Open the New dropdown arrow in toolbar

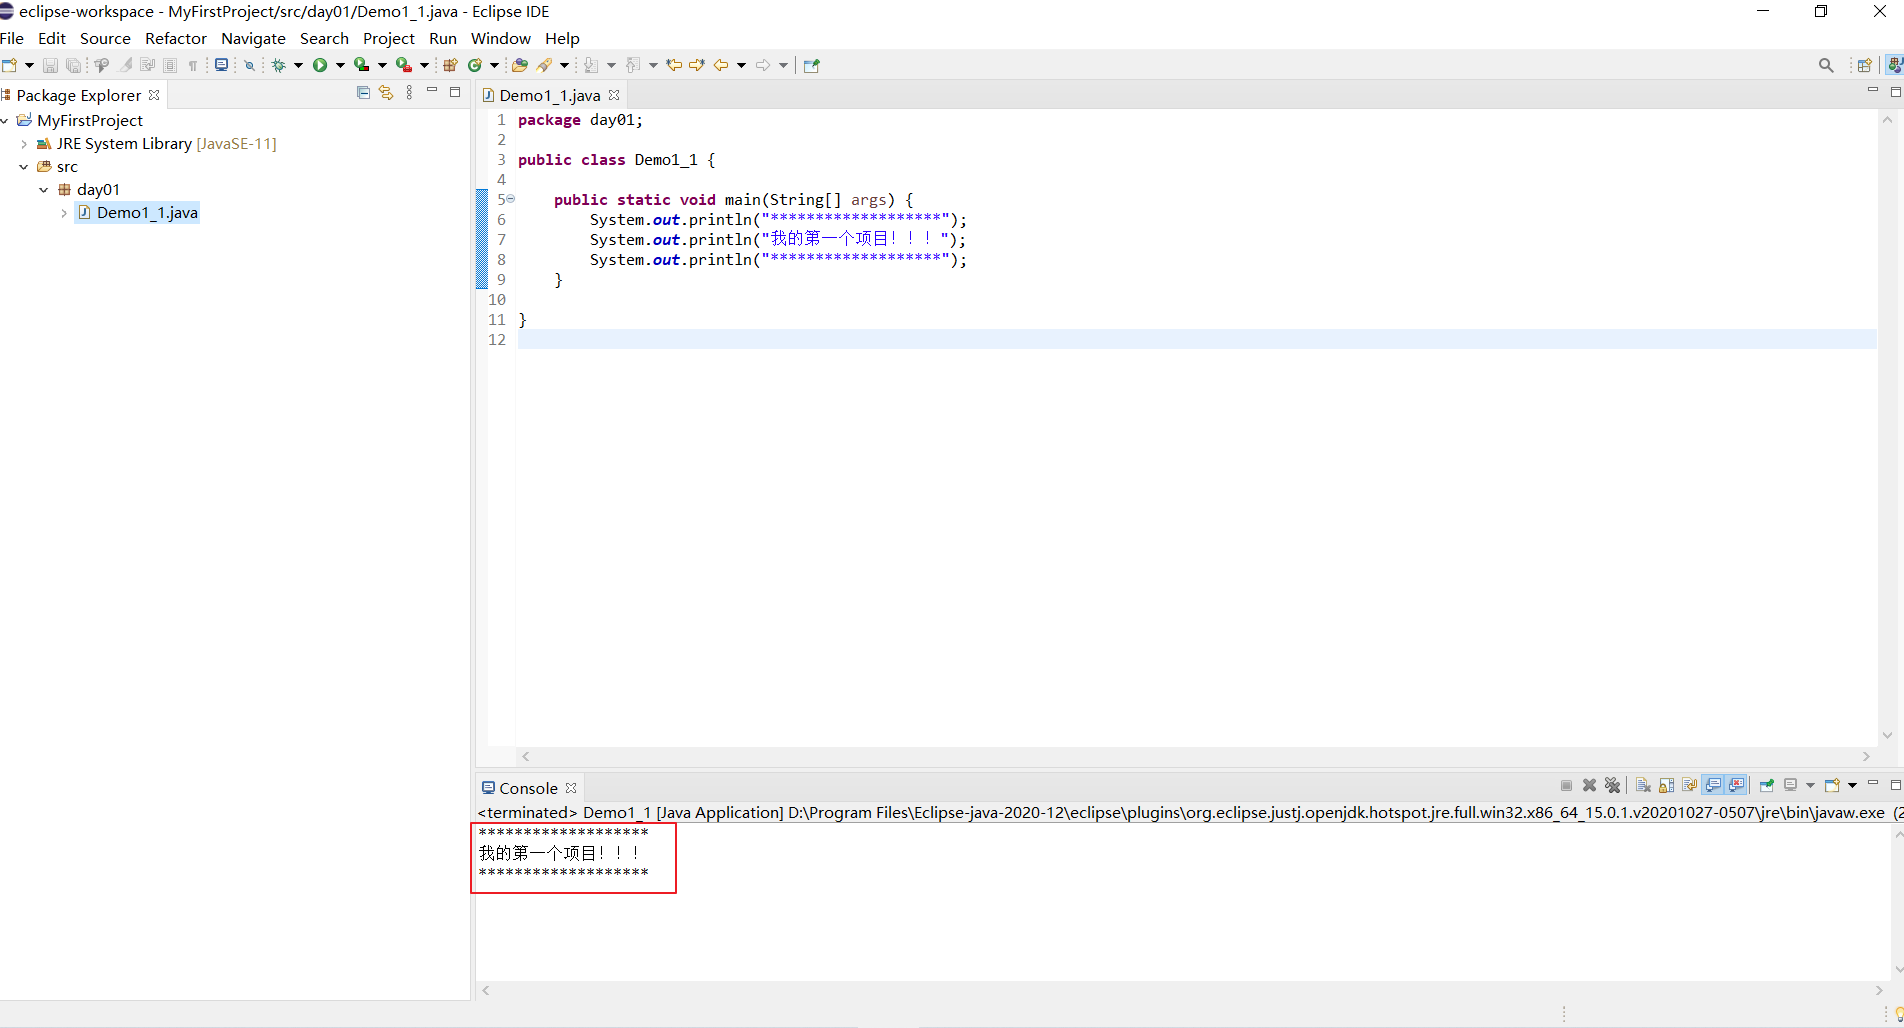click(29, 65)
